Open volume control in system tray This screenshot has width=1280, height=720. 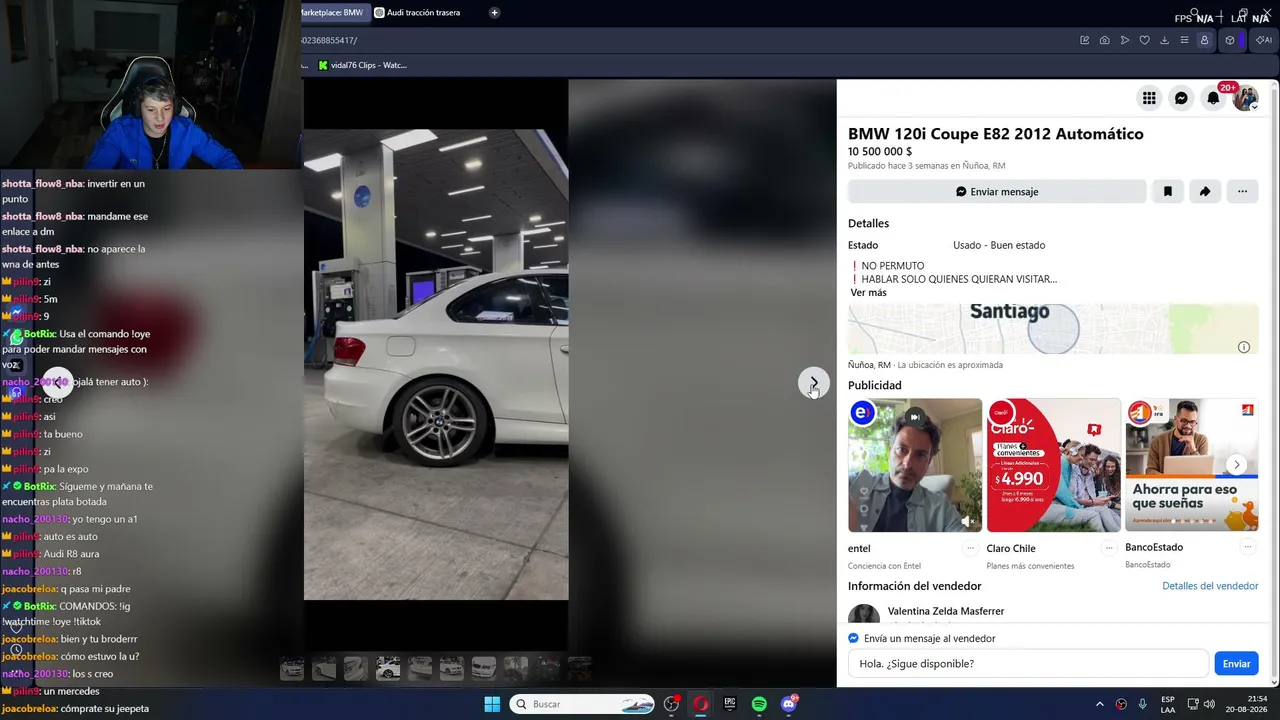pos(1209,704)
